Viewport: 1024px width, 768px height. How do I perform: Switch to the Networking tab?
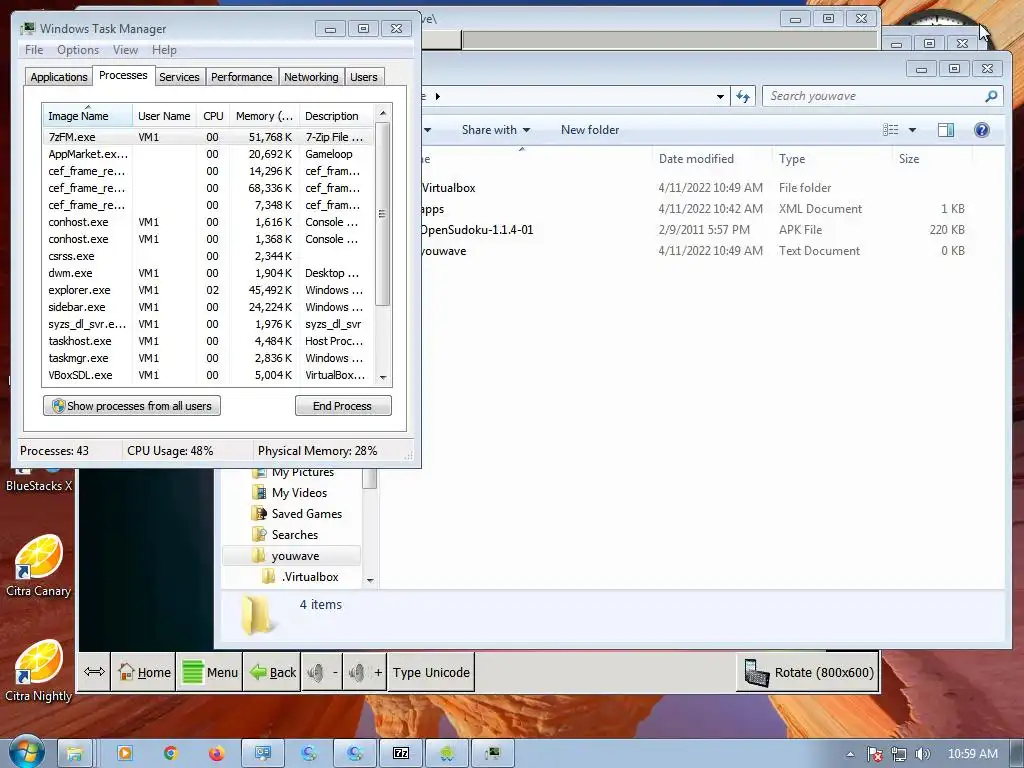coord(311,77)
